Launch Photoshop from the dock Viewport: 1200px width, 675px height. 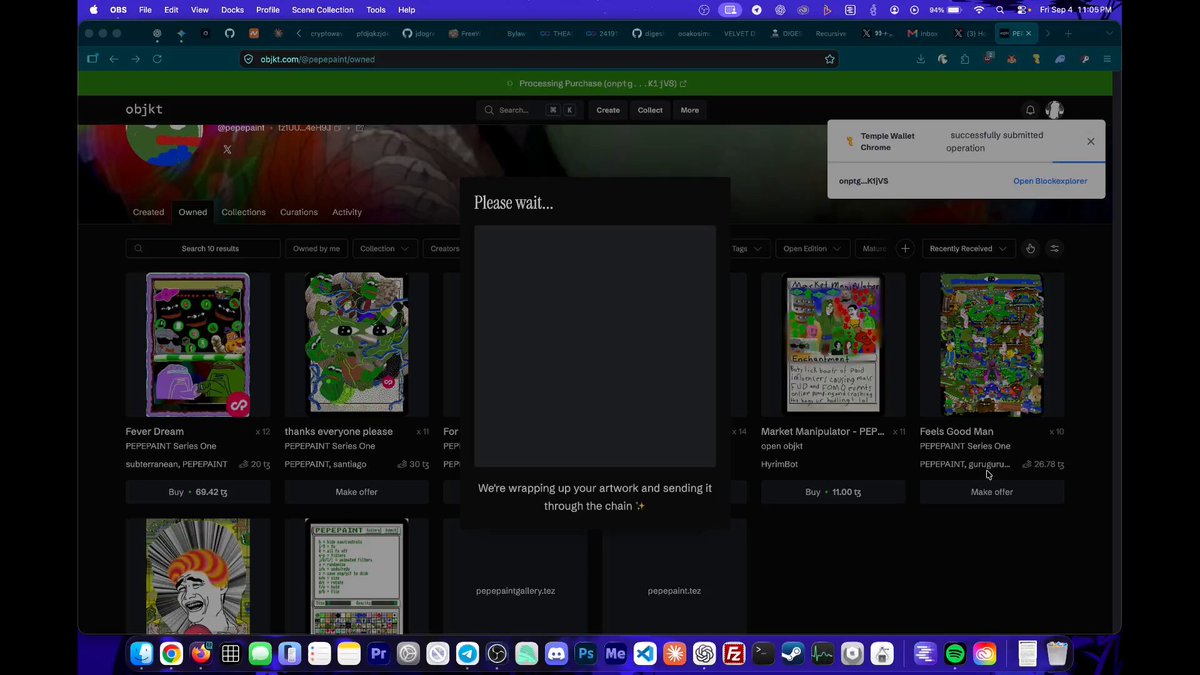click(x=586, y=654)
